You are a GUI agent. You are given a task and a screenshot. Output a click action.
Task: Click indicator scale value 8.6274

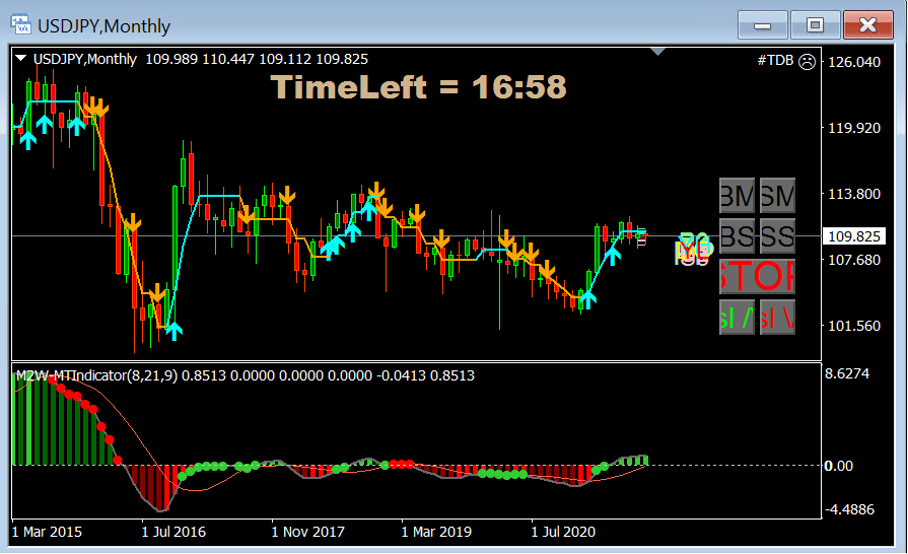pyautogui.click(x=847, y=373)
